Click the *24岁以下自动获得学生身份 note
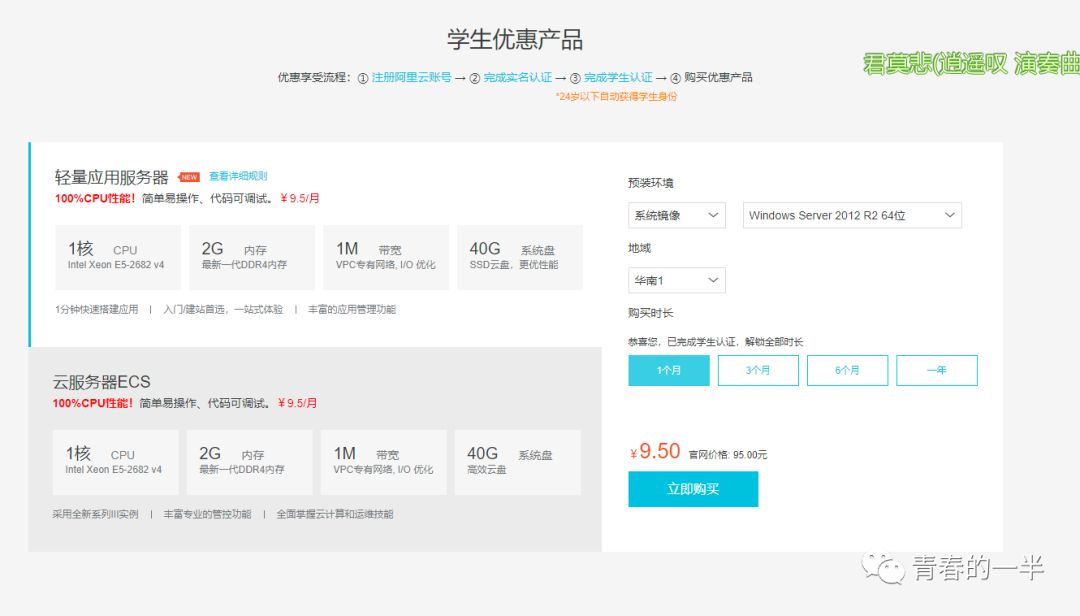 coord(616,96)
